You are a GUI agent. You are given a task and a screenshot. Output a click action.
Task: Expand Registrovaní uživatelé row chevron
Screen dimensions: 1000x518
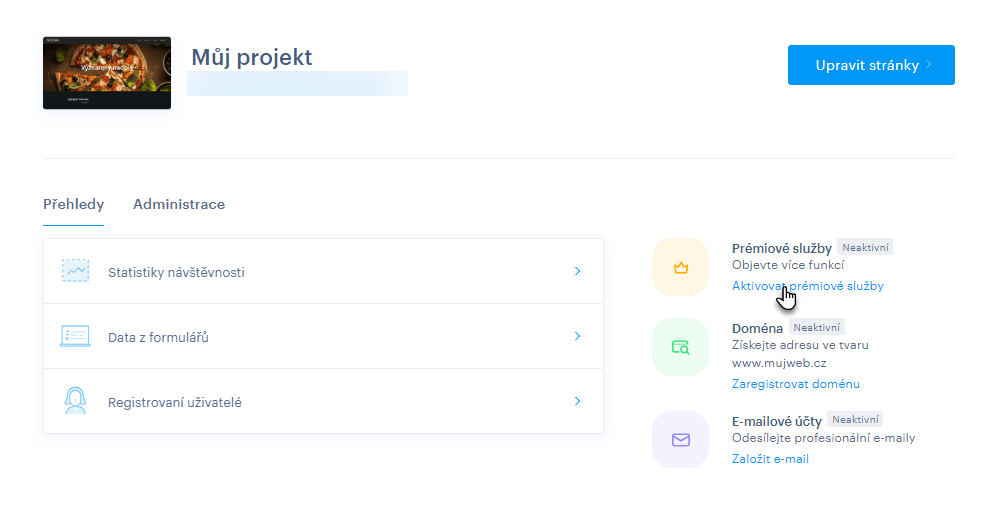[577, 402]
